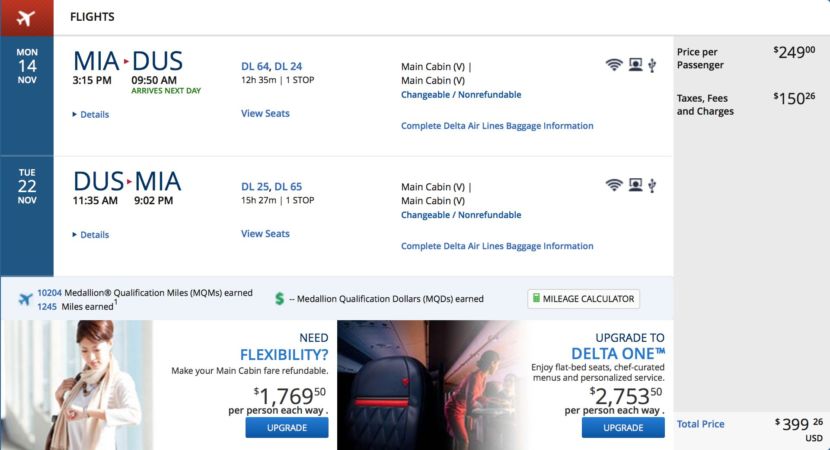Click Wi-Fi icon on MIA-DUS flight
Image resolution: width=830 pixels, height=450 pixels.
click(x=614, y=66)
